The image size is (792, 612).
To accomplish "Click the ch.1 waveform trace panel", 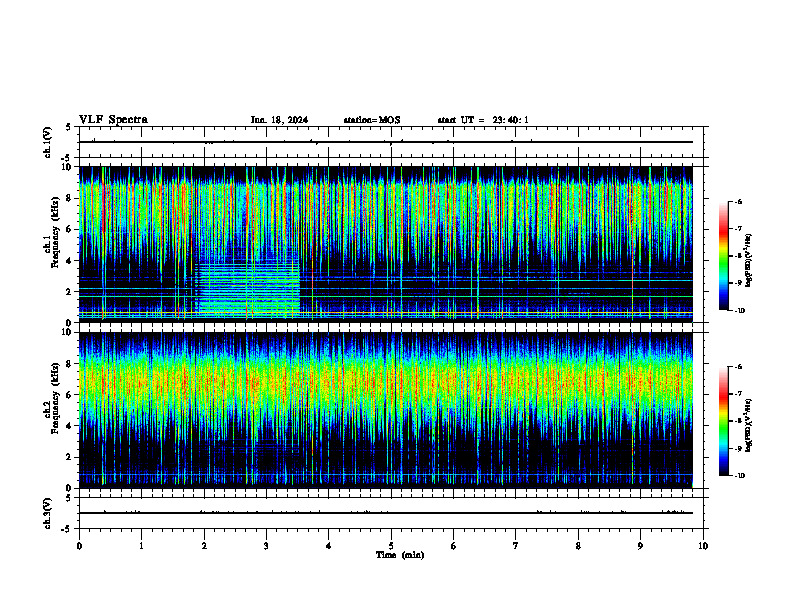I will tap(391, 142).
